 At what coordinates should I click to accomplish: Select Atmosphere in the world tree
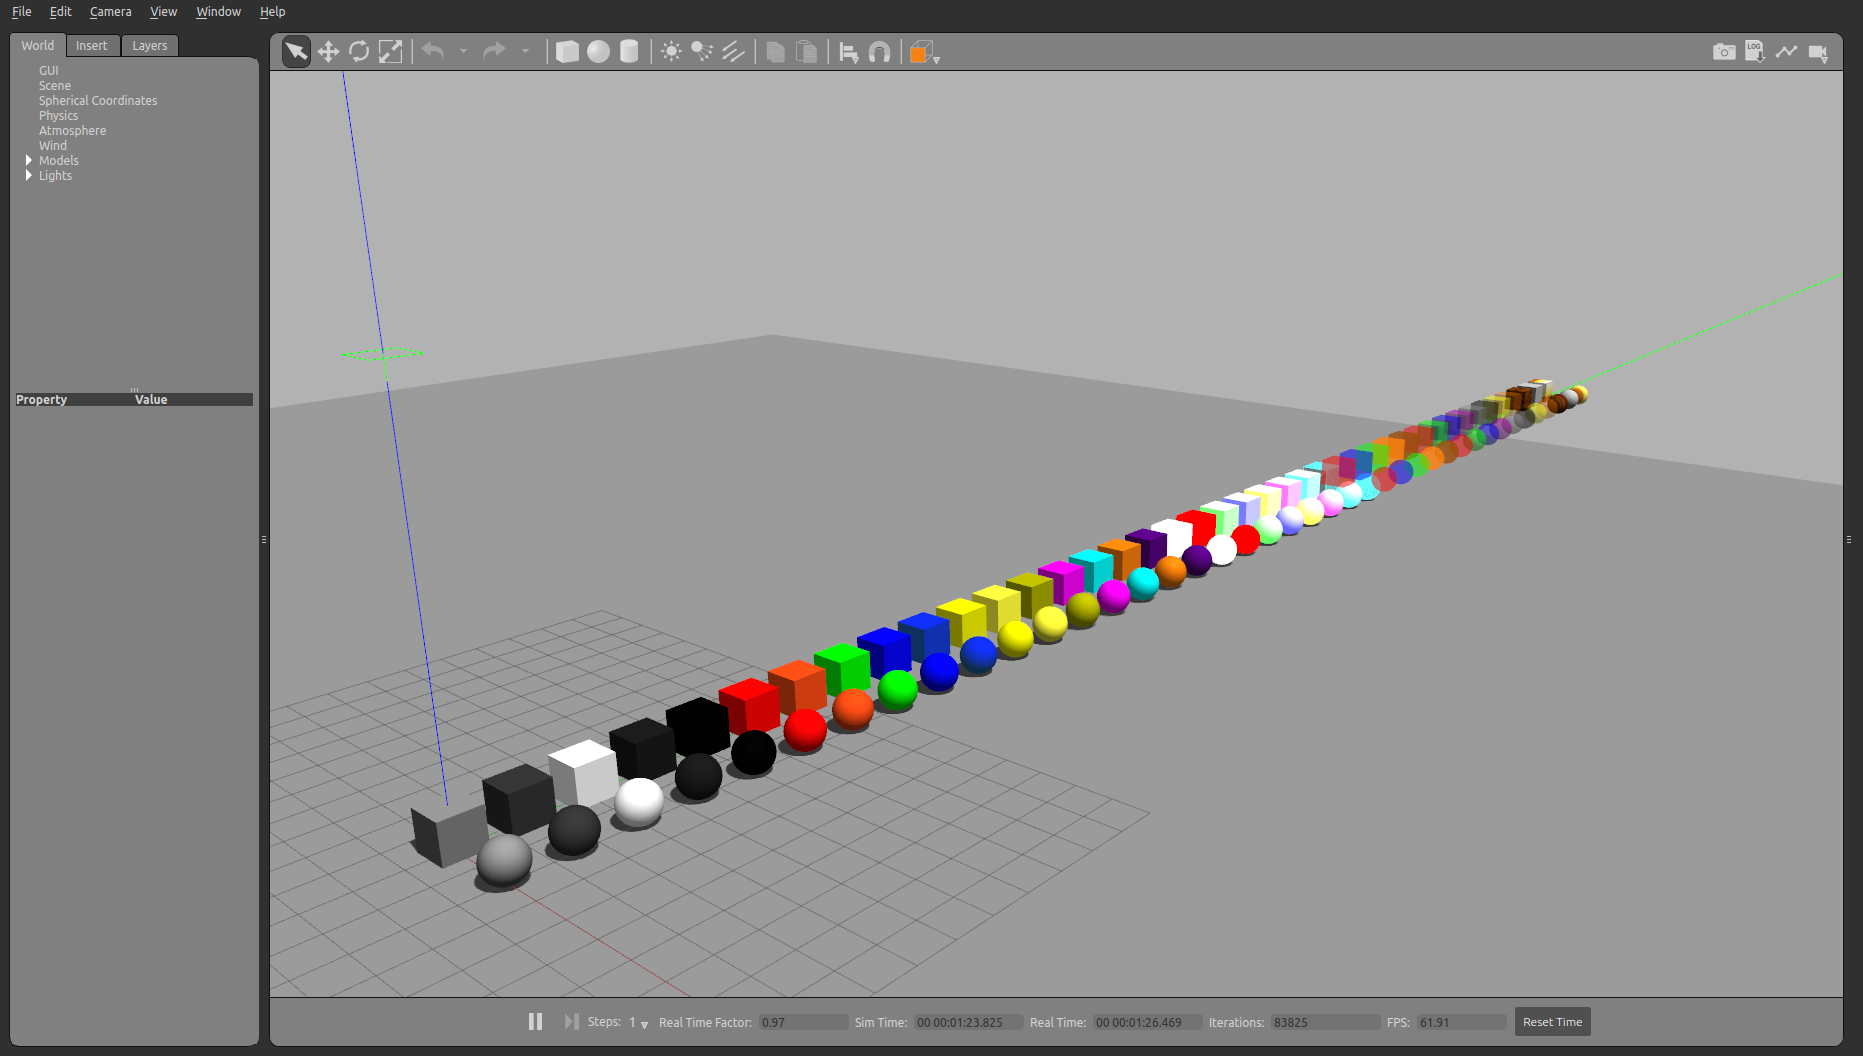(72, 130)
